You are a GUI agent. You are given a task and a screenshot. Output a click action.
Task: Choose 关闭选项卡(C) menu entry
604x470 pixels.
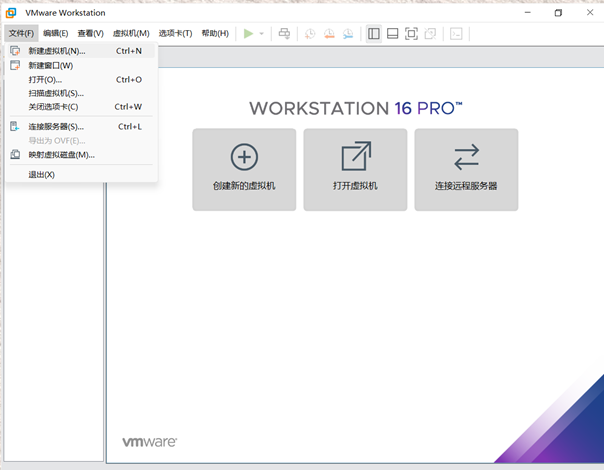tap(81, 107)
